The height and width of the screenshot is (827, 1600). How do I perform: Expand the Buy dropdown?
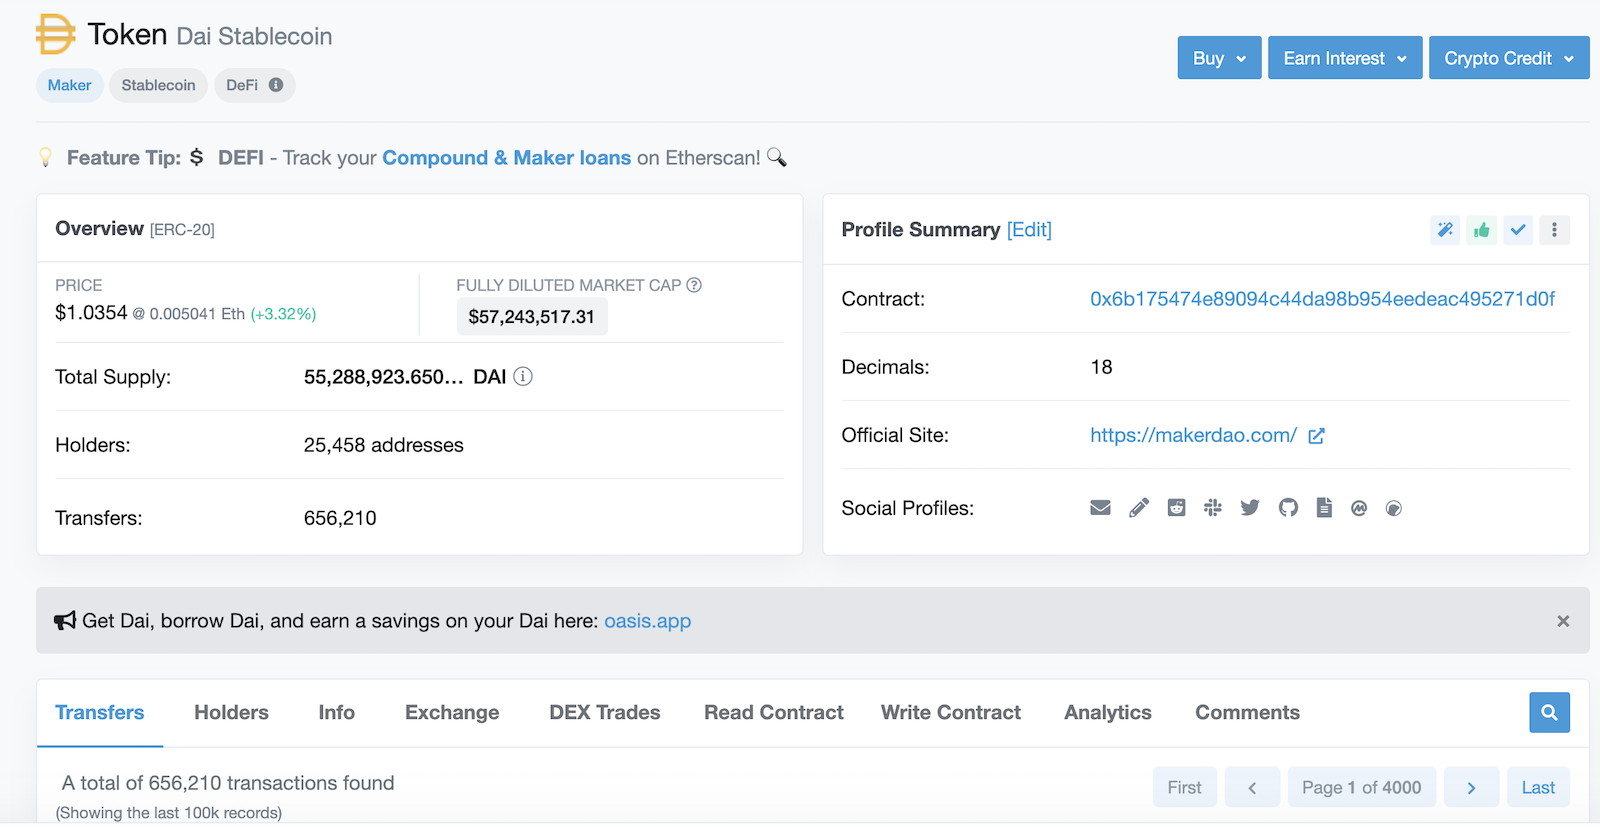(x=1220, y=58)
